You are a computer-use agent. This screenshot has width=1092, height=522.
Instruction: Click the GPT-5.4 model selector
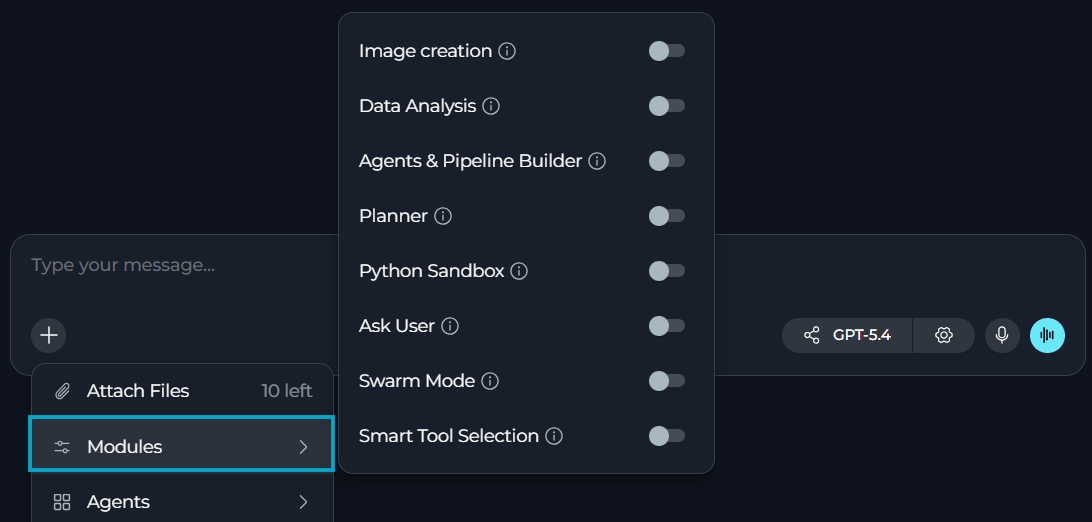[848, 335]
